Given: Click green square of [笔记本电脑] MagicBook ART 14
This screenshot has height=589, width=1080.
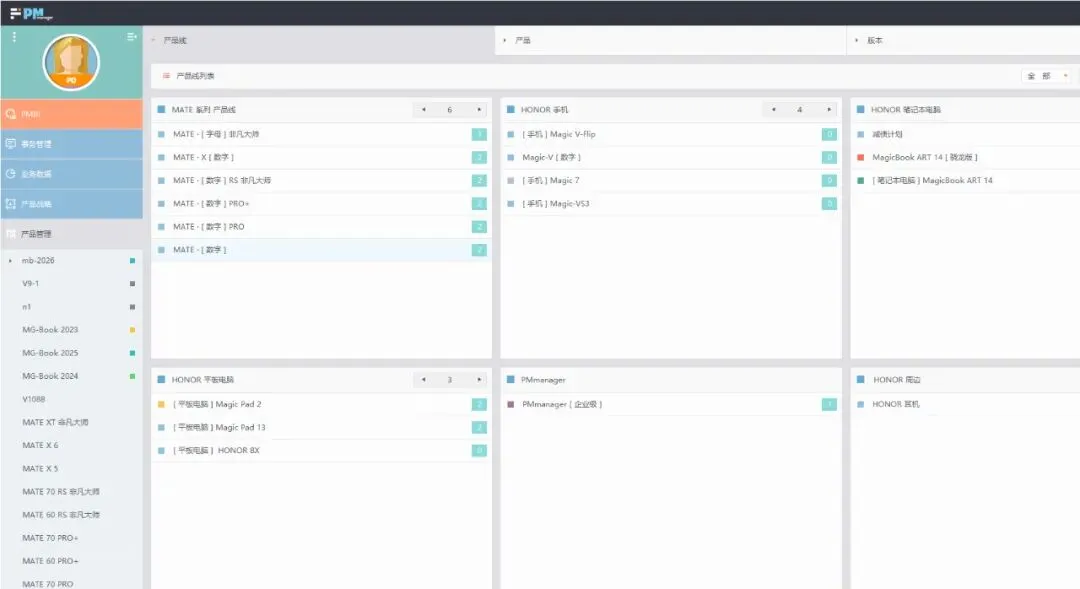Looking at the screenshot, I should (860, 180).
